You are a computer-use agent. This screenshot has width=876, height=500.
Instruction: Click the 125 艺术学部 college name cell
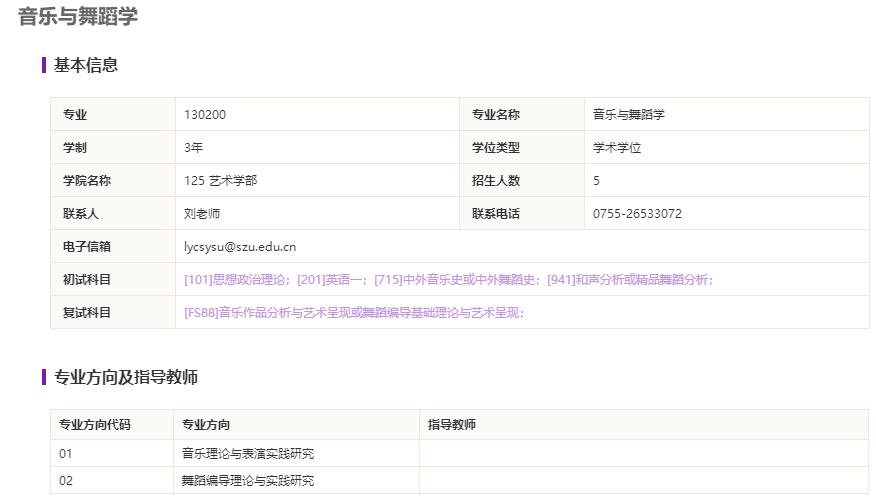[x=220, y=181]
